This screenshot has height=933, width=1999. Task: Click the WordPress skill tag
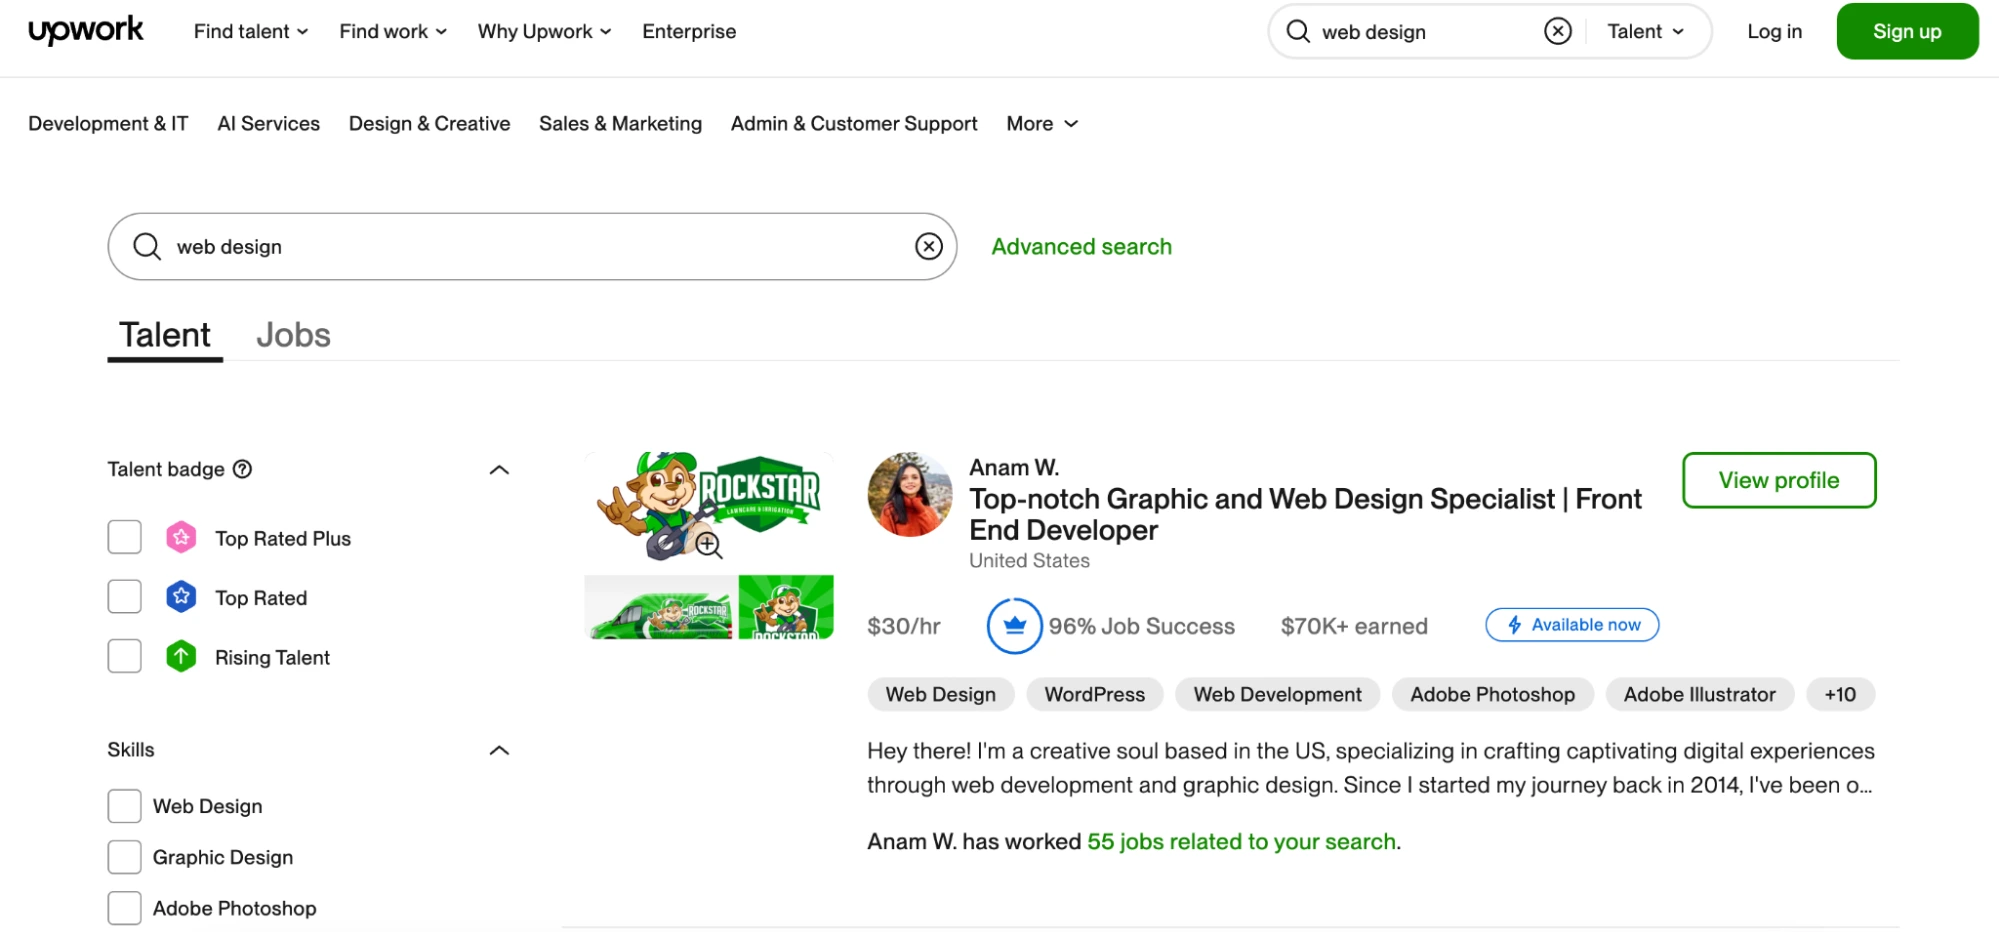(1095, 694)
